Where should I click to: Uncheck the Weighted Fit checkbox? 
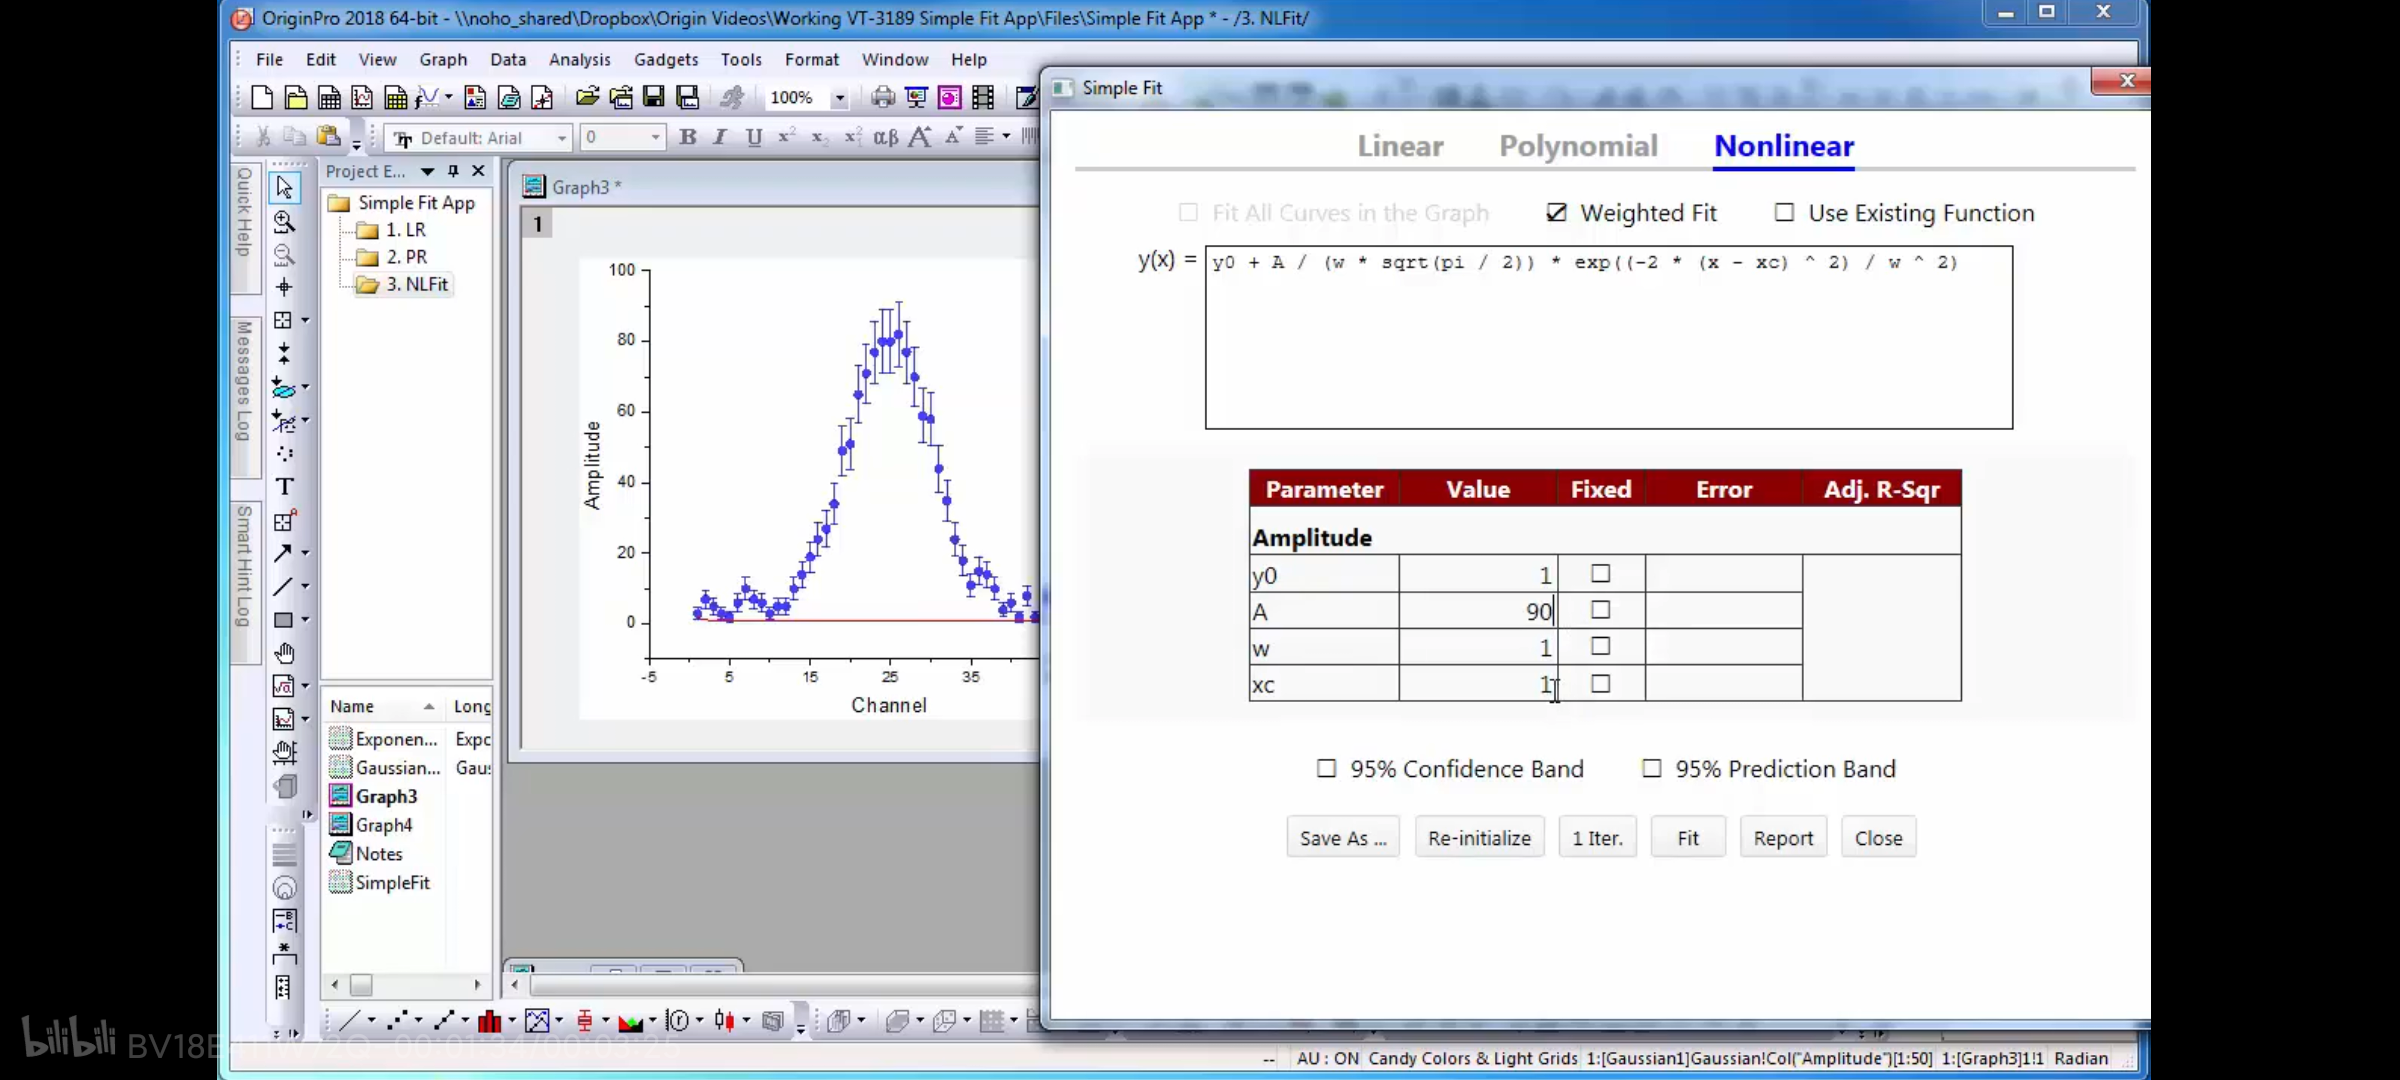1556,212
